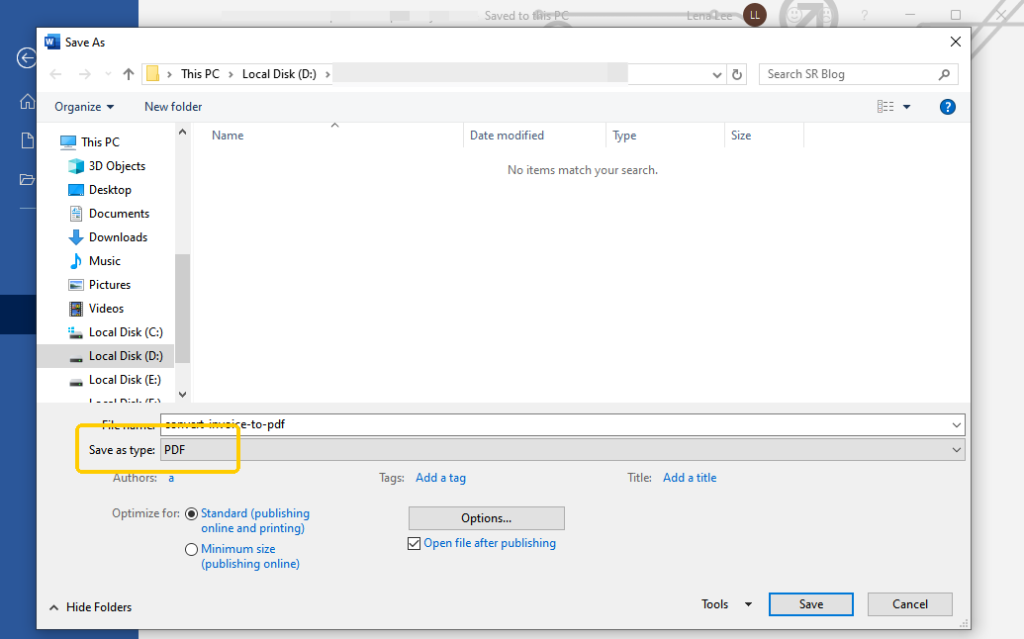
Task: Click the Back navigation arrow in dialog
Action: point(56,74)
